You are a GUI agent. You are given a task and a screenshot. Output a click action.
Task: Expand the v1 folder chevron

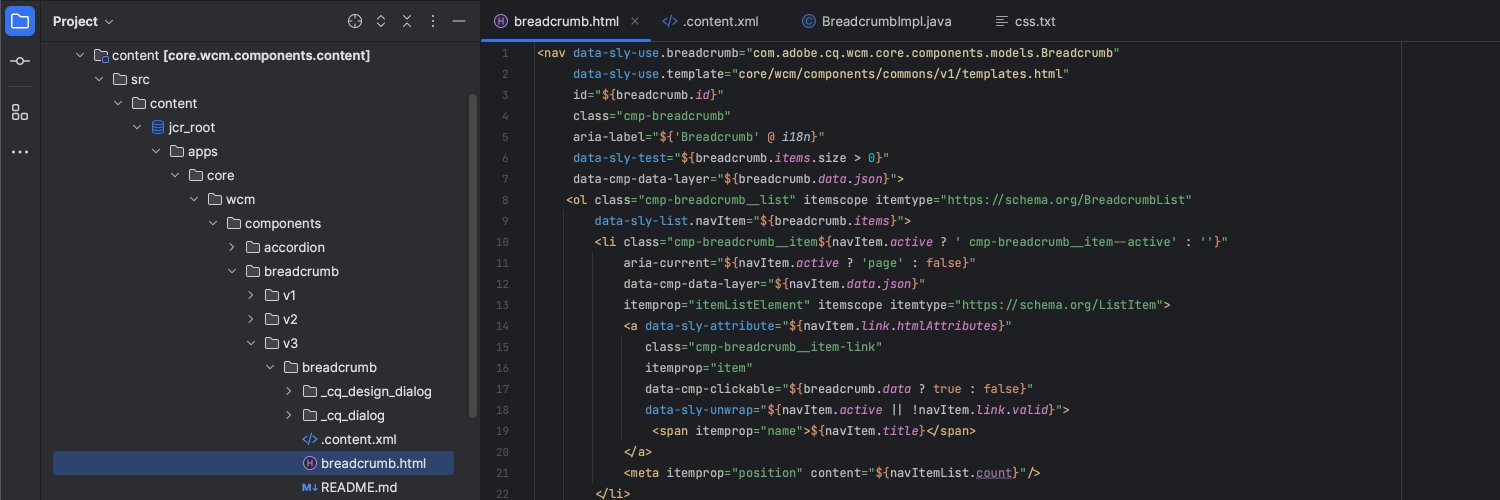coord(251,295)
